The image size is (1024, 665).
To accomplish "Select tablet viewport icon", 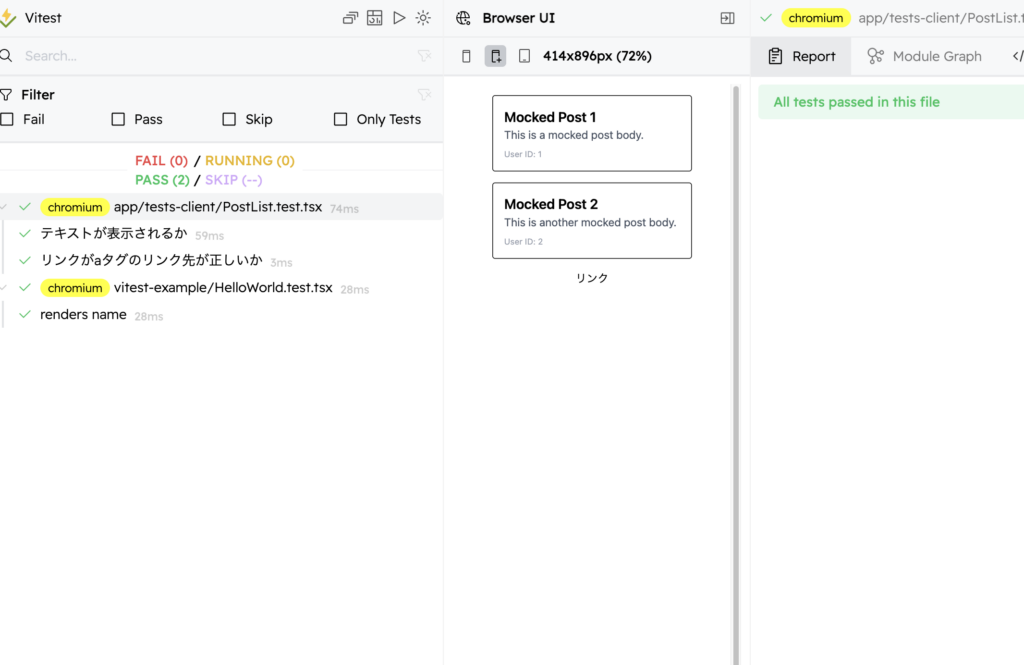I will pos(524,56).
